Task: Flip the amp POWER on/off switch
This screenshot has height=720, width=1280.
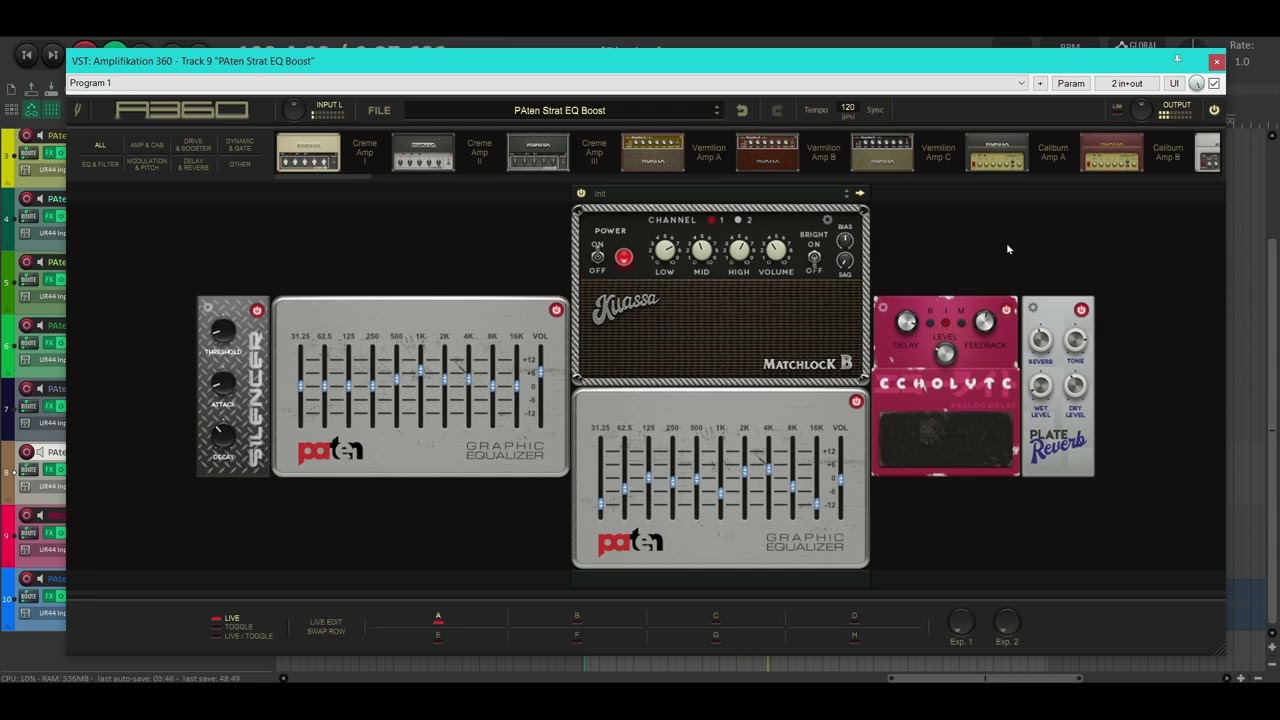Action: tap(598, 257)
